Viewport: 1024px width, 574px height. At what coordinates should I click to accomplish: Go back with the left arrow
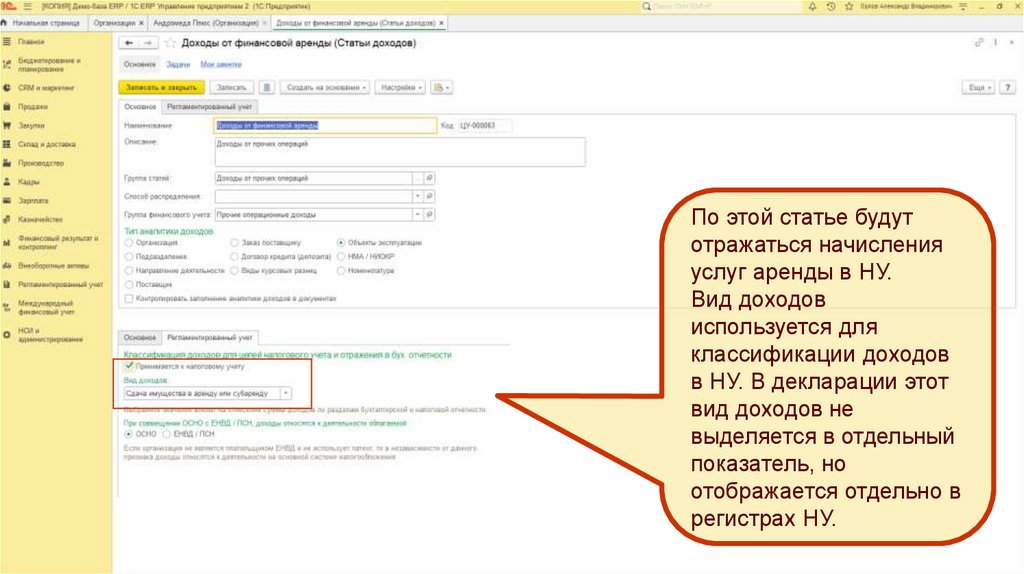click(129, 43)
